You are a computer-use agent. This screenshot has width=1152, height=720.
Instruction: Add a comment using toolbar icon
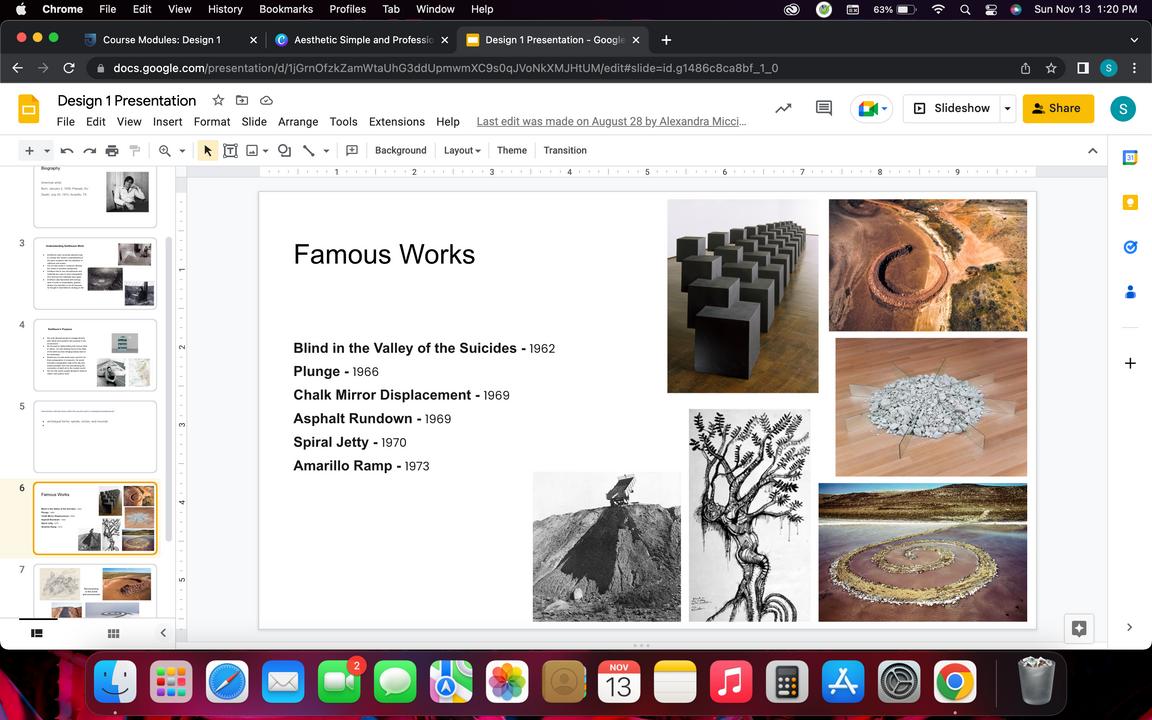click(352, 150)
